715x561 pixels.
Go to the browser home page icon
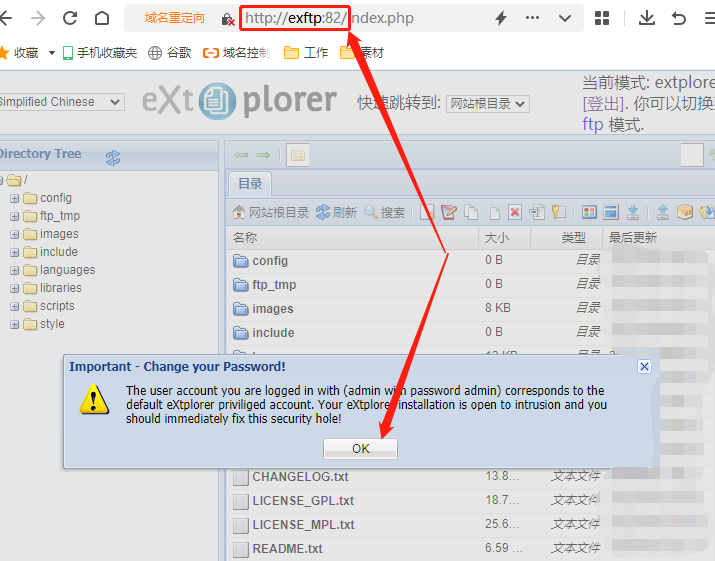[102, 18]
